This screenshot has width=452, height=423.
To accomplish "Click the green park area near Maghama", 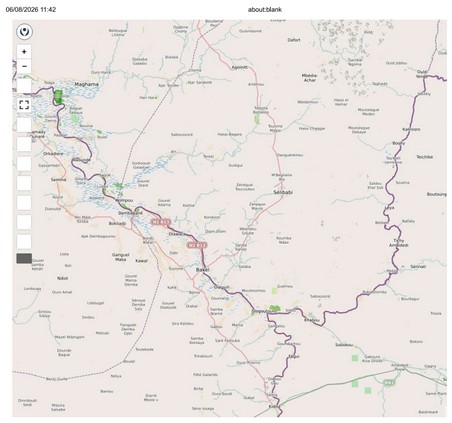I will pyautogui.click(x=59, y=97).
